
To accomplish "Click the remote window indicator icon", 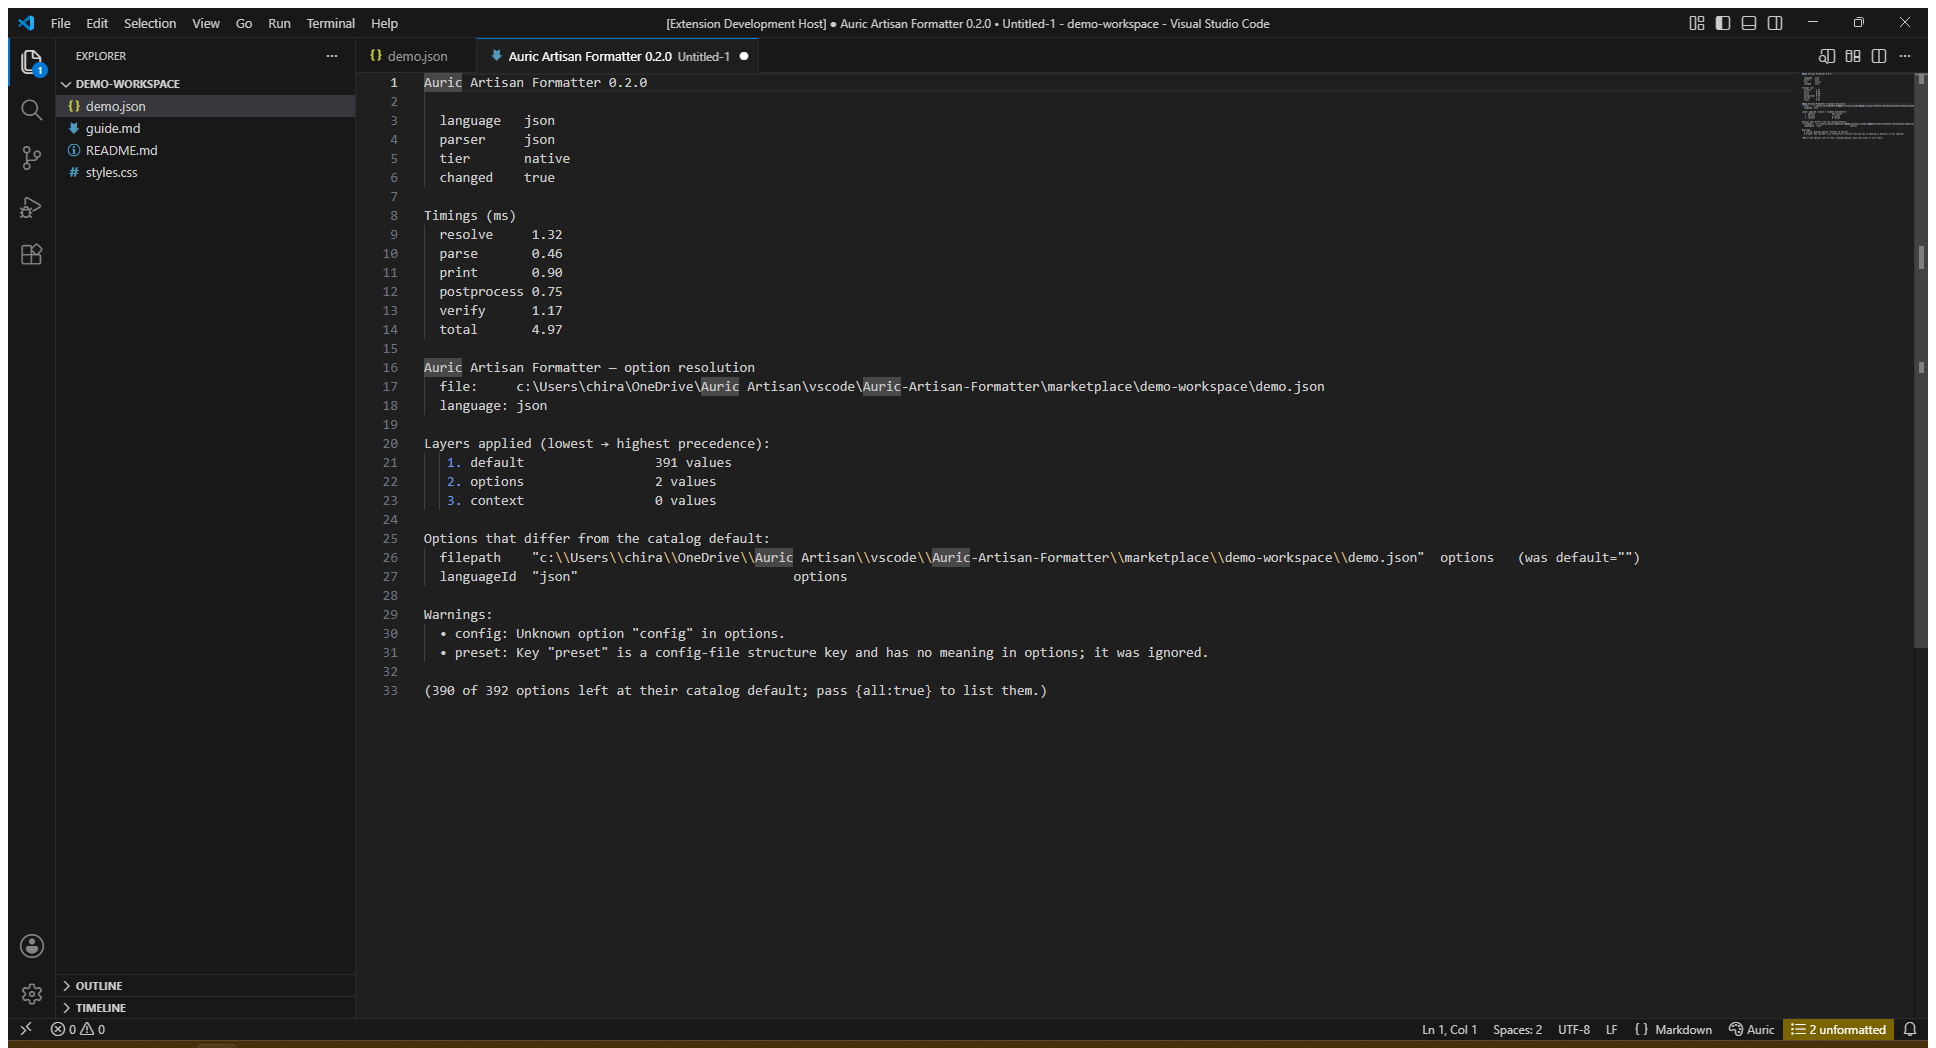I will pyautogui.click(x=26, y=1029).
